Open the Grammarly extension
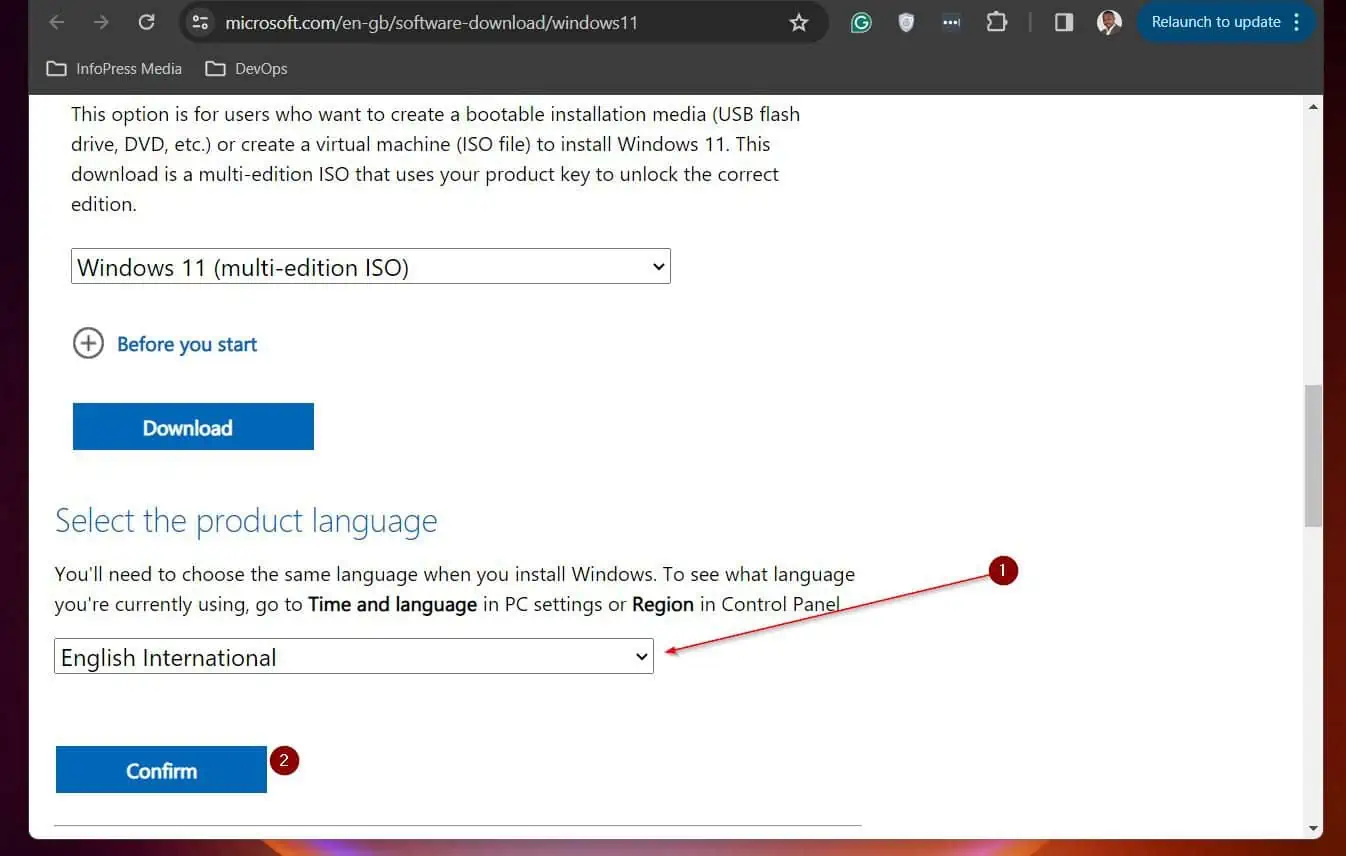This screenshot has height=856, width=1346. [x=861, y=22]
